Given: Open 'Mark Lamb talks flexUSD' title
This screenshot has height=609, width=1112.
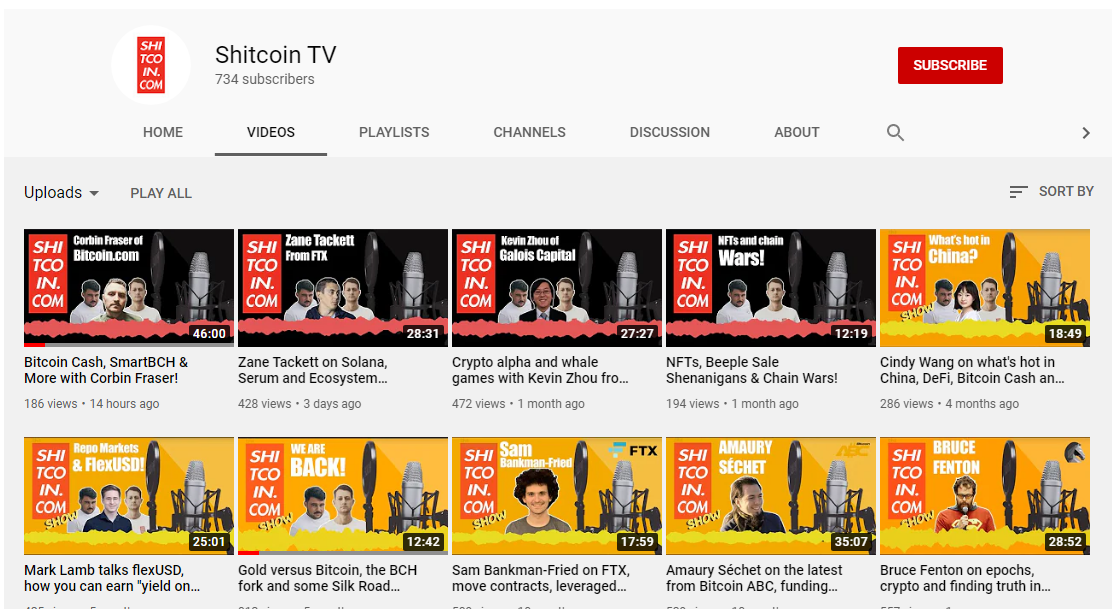Looking at the screenshot, I should 112,578.
